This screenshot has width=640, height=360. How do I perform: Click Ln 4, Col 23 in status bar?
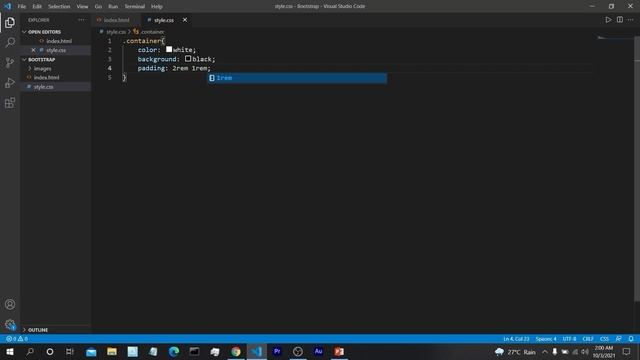pyautogui.click(x=516, y=339)
